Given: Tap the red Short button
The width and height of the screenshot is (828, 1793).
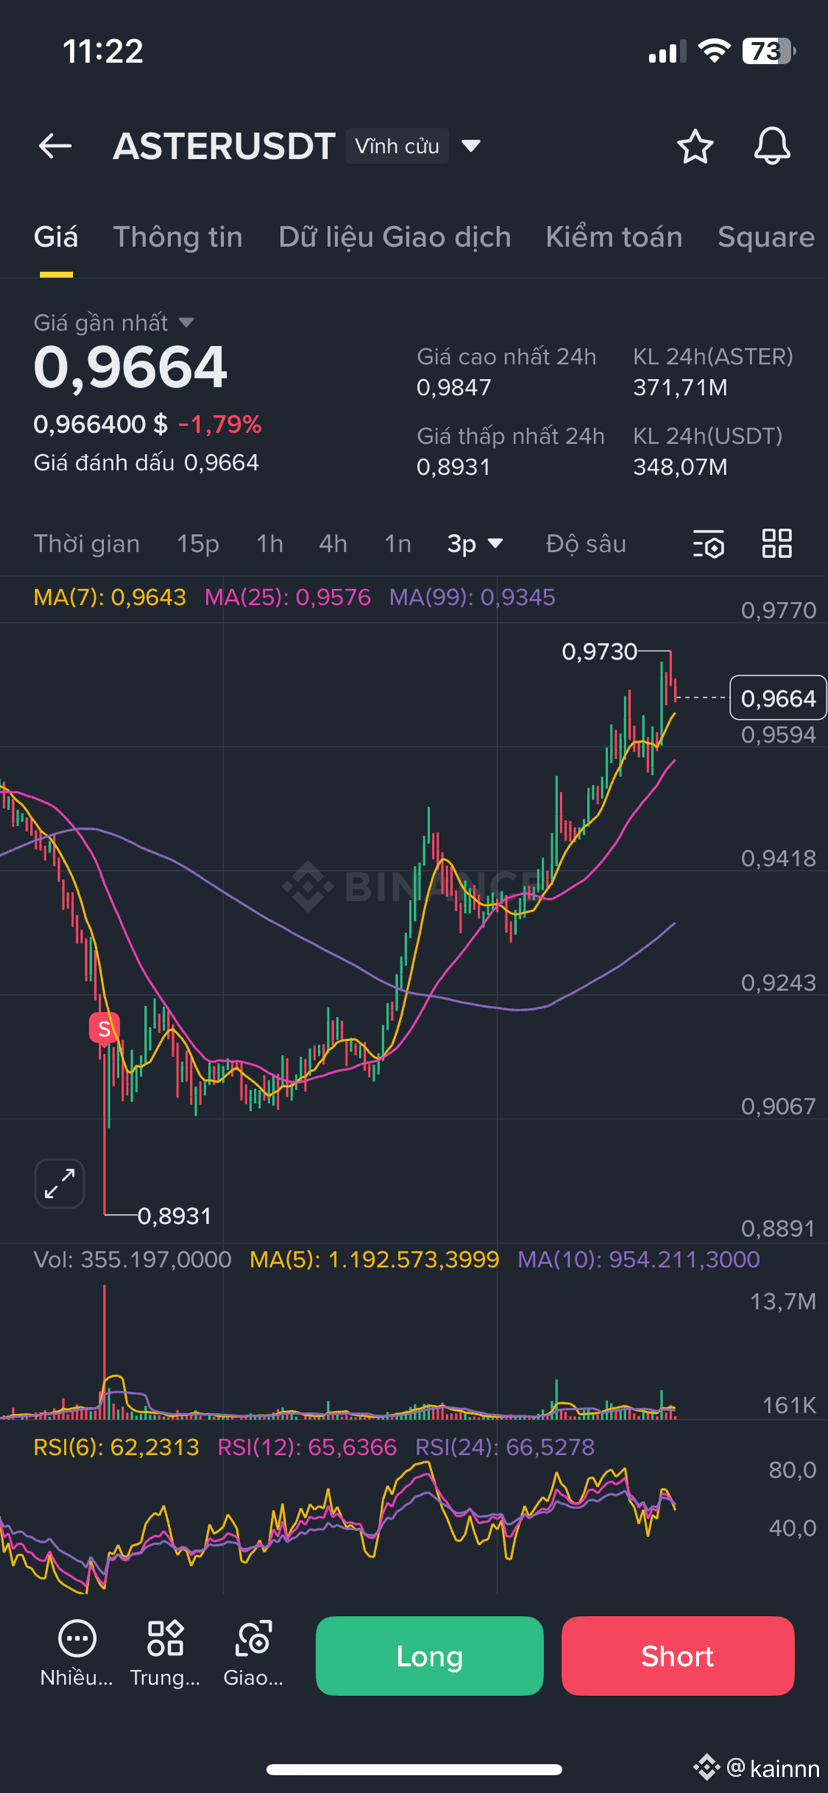Looking at the screenshot, I should [678, 1656].
